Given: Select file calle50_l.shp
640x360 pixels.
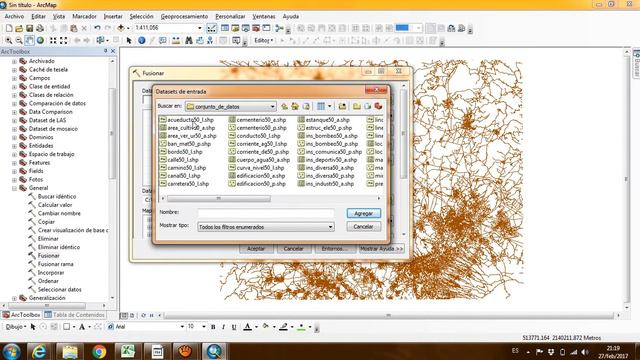Looking at the screenshot, I should coord(179,160).
